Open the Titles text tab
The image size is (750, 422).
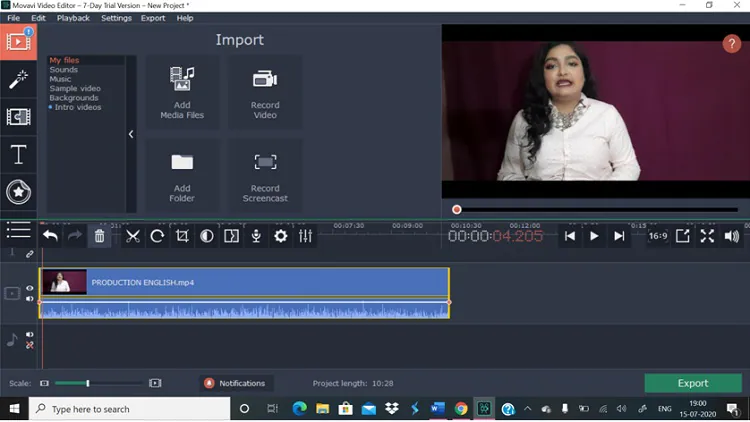tap(18, 155)
